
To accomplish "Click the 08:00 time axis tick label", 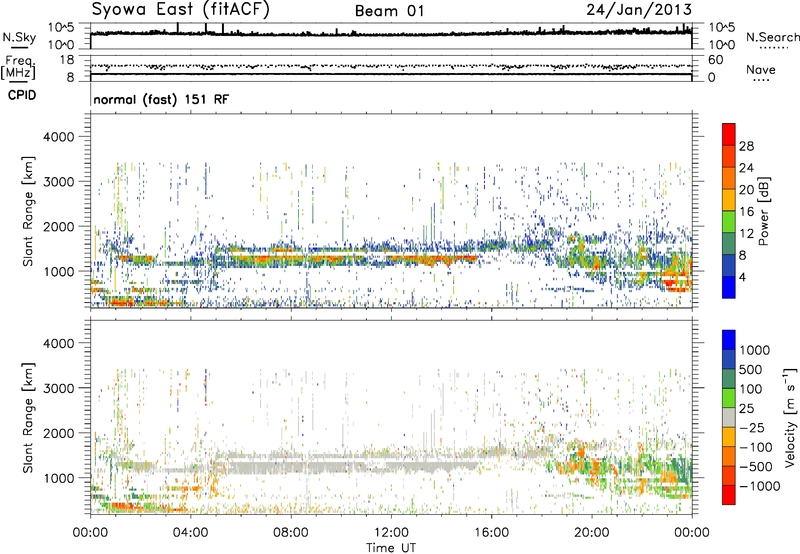I will (x=290, y=533).
